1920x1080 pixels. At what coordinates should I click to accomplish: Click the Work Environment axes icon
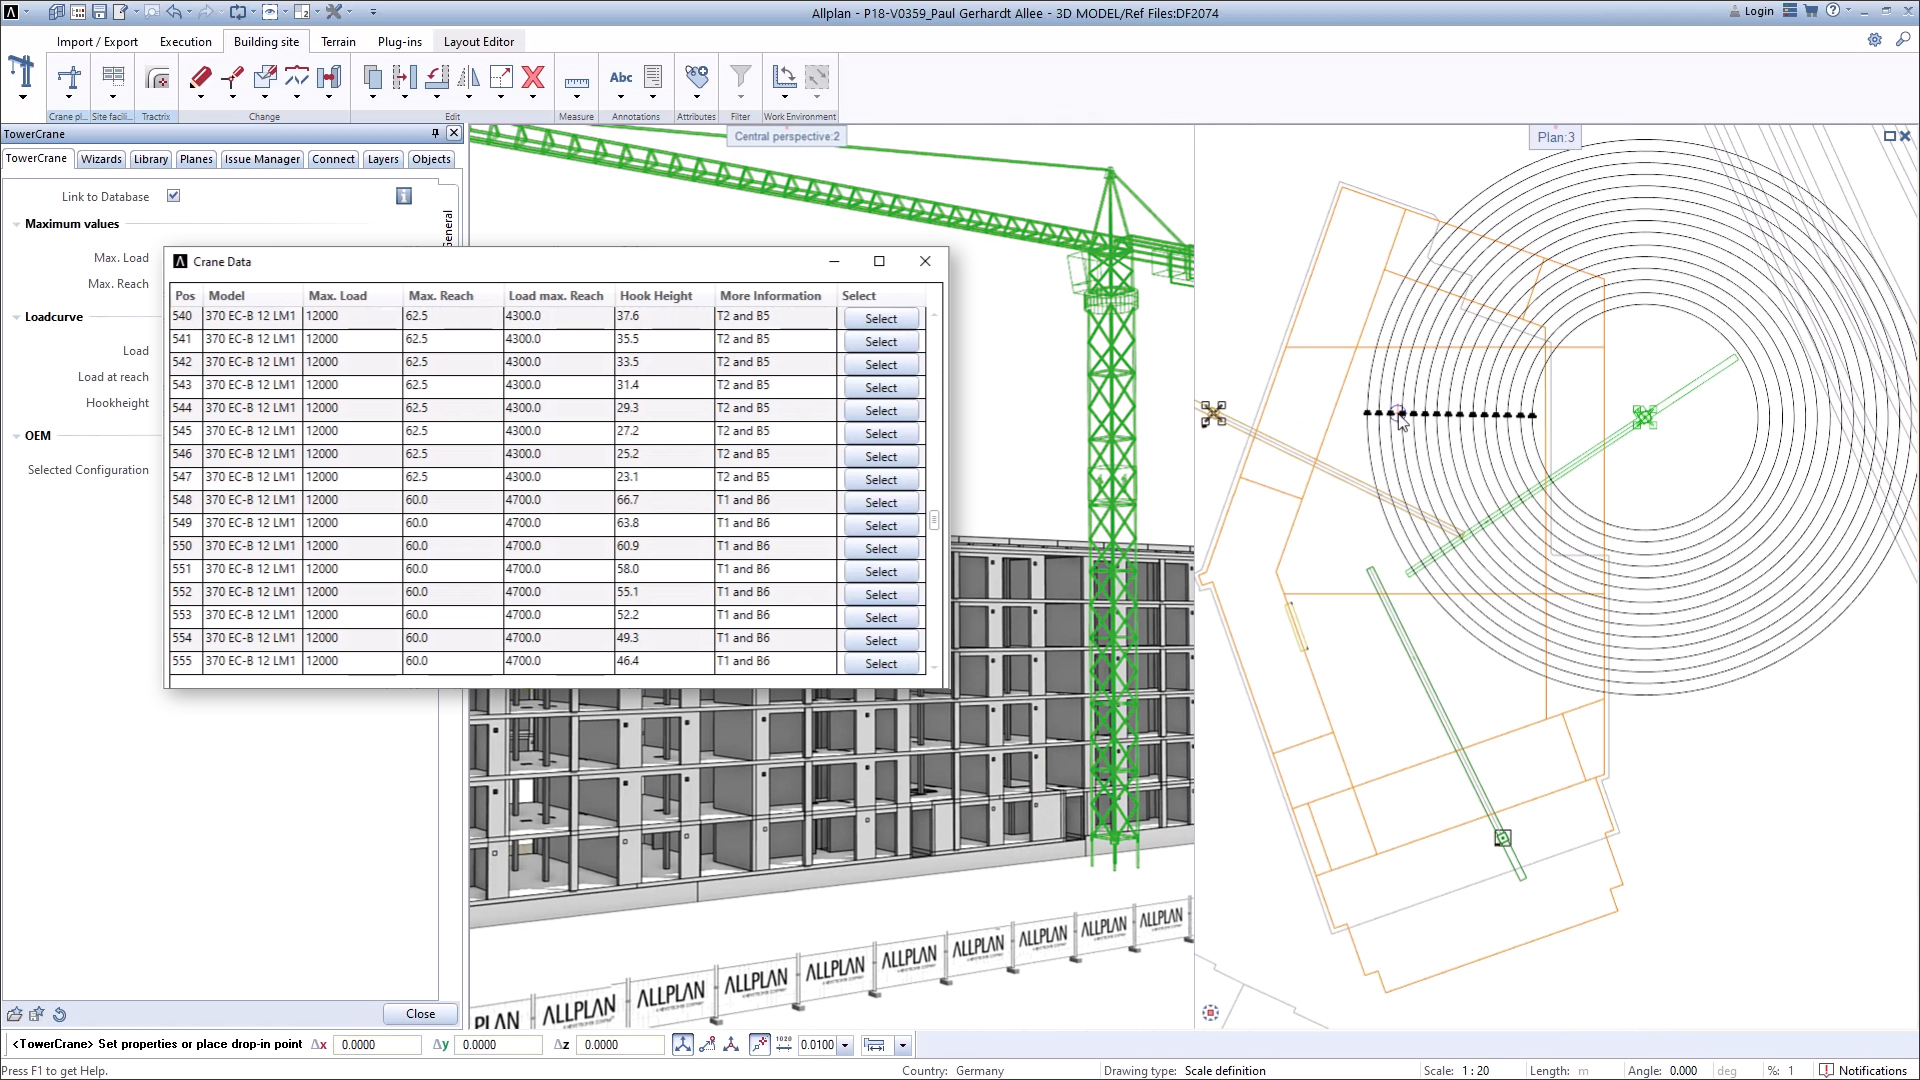coord(785,77)
